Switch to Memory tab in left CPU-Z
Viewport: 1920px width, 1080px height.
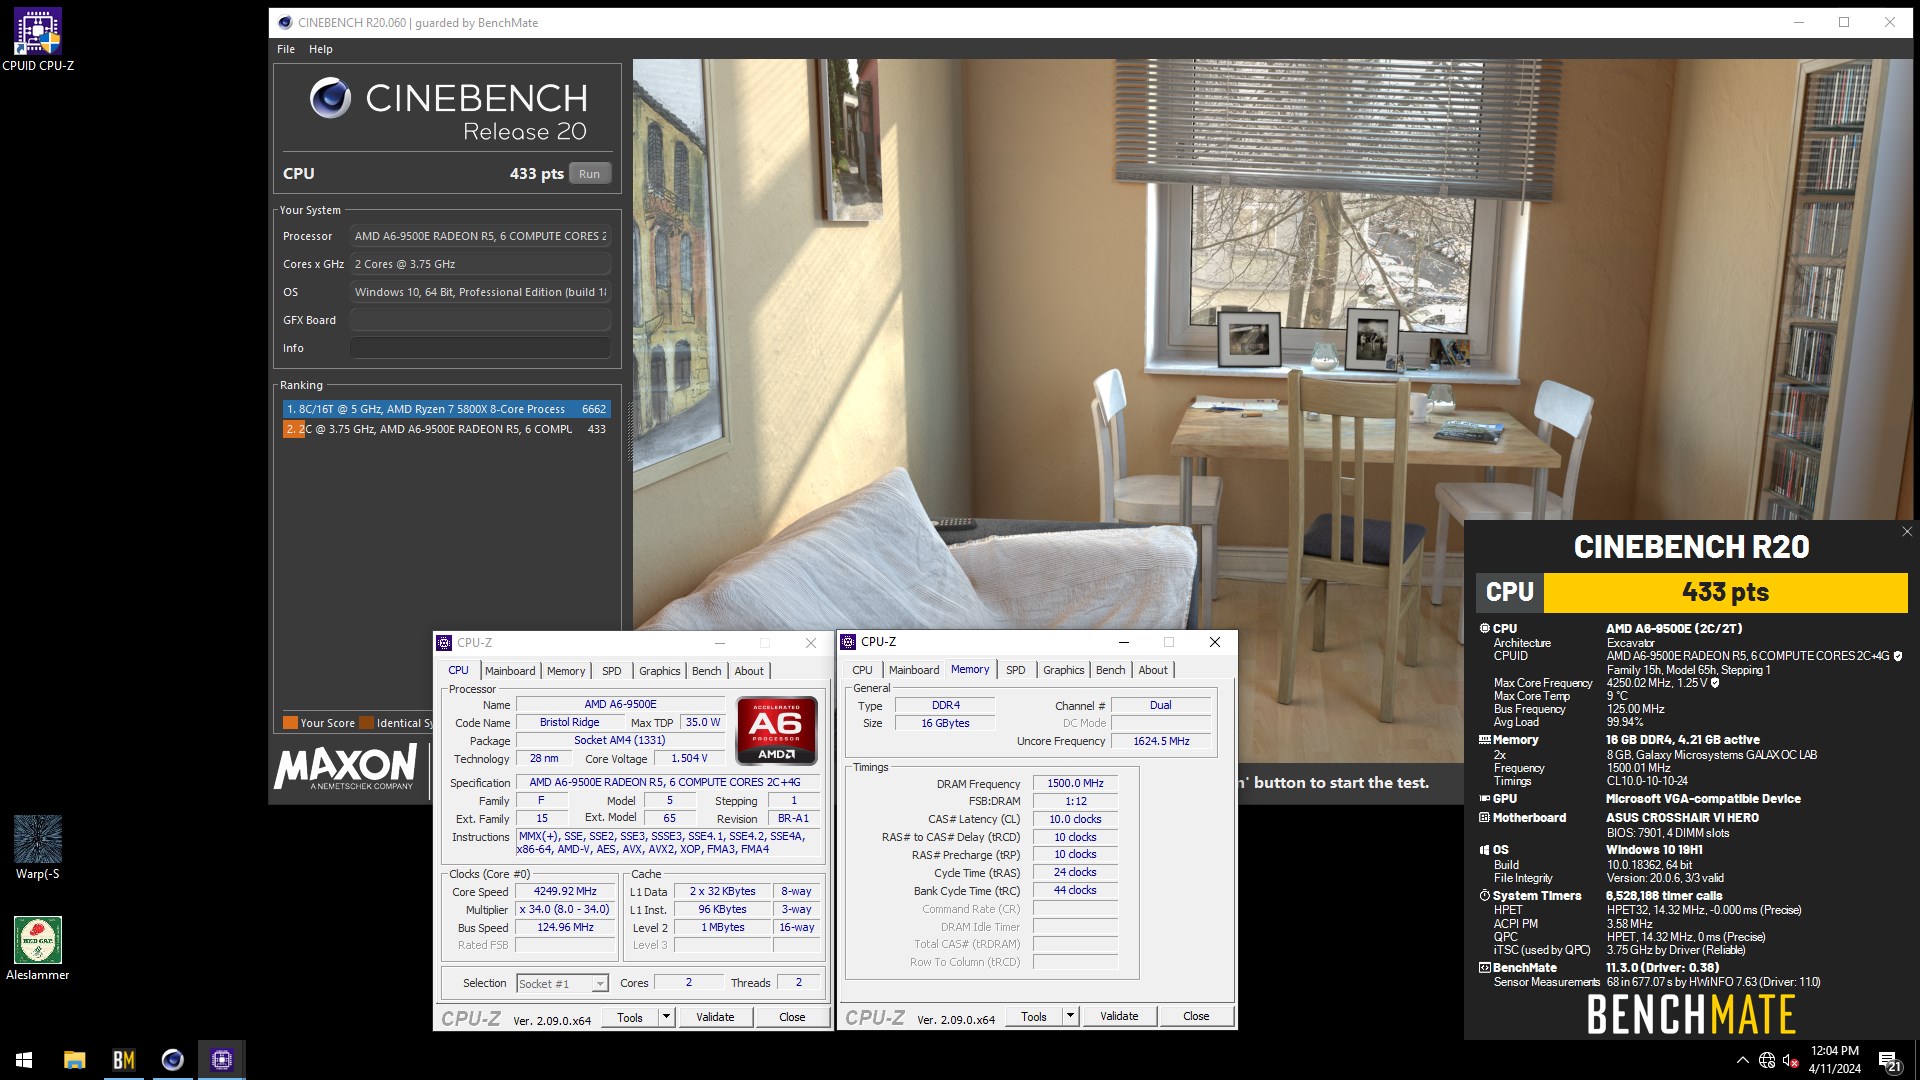click(566, 671)
